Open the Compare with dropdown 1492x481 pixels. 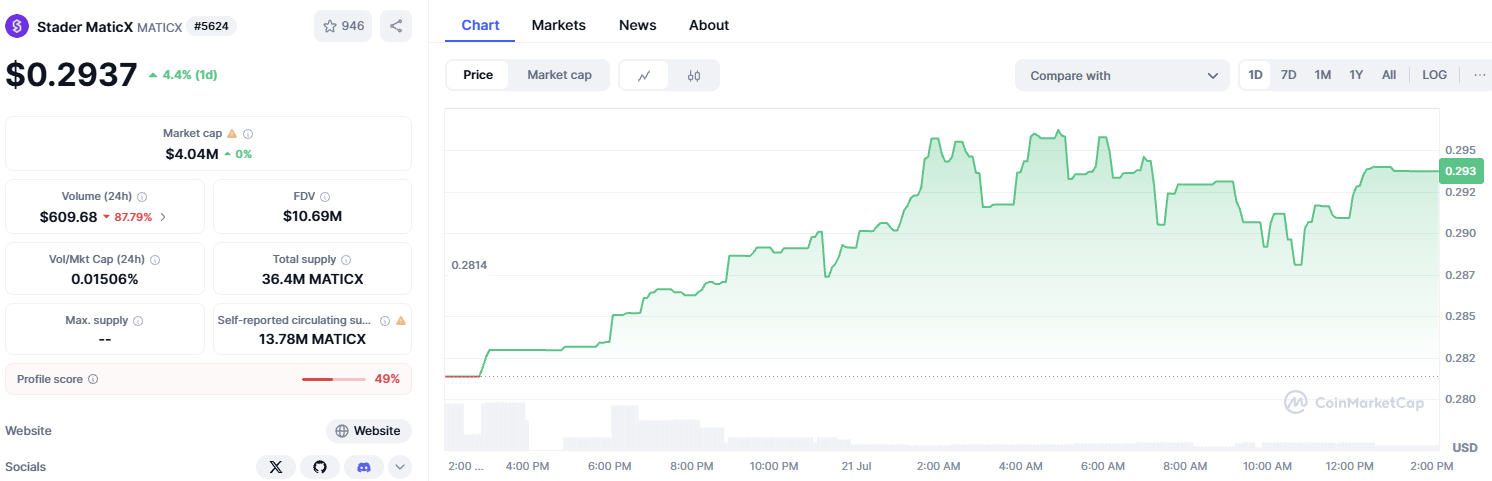point(1122,75)
